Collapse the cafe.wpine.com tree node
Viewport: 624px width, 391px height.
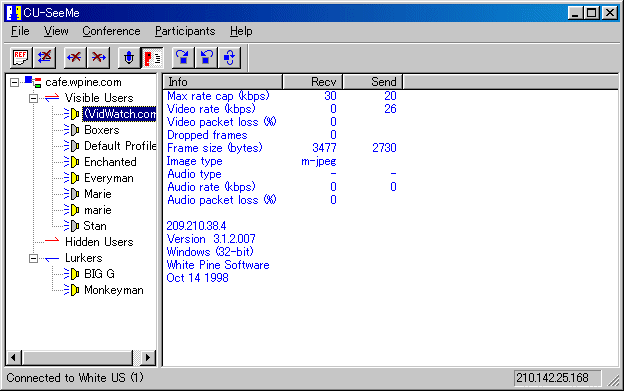pyautogui.click(x=14, y=82)
